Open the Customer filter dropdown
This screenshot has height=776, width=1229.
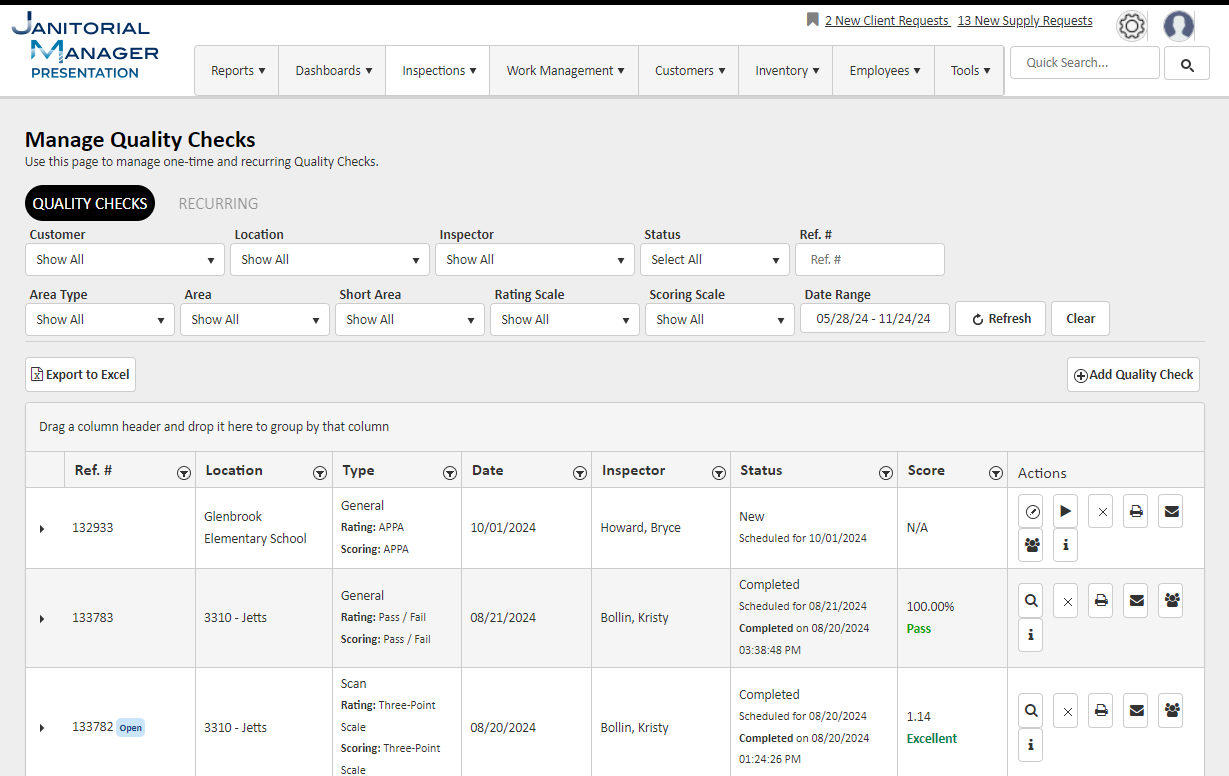[125, 260]
